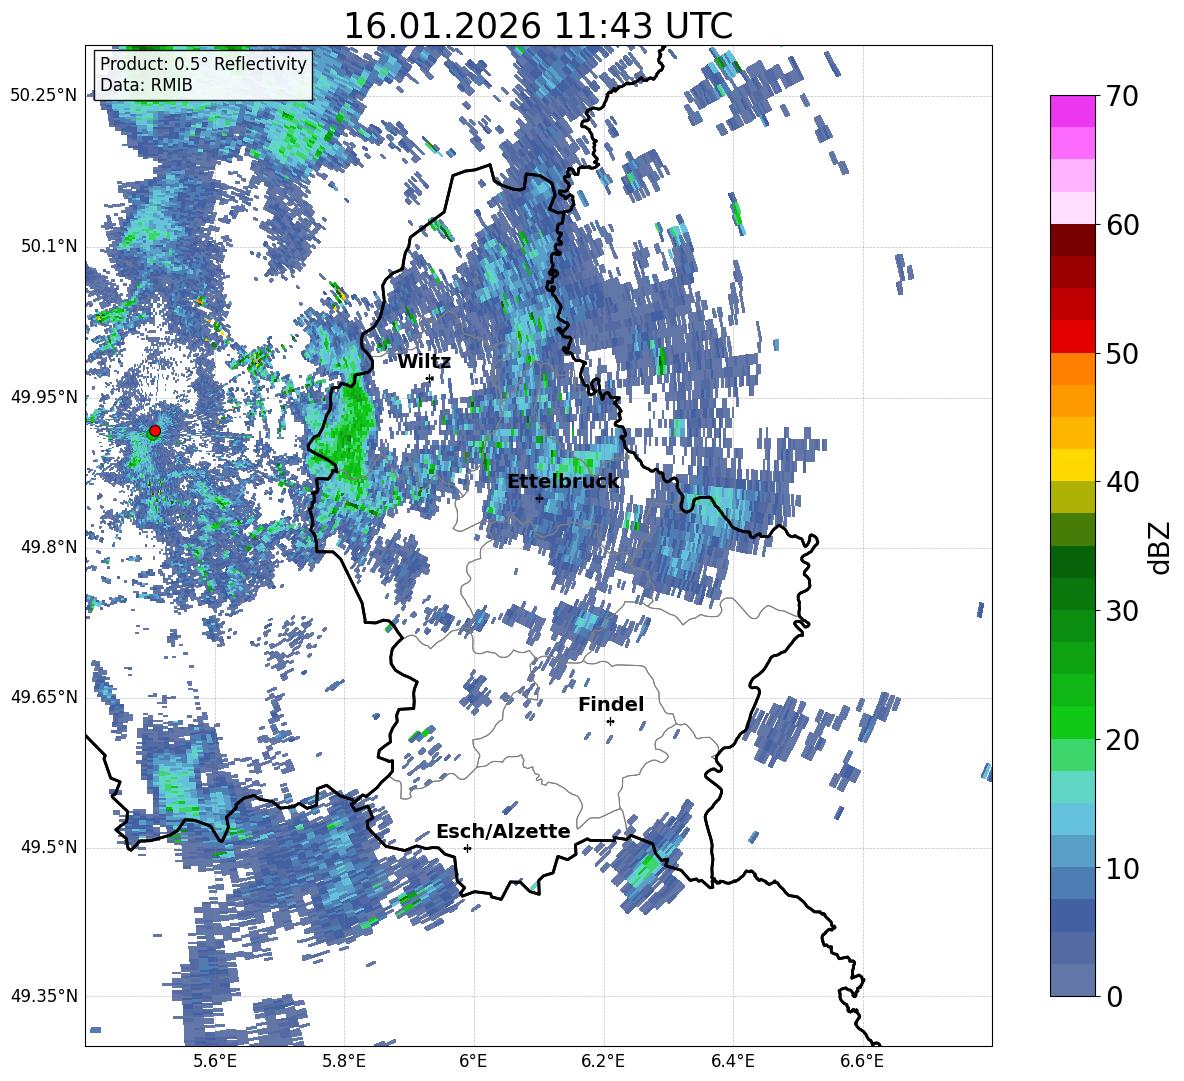Viewport: 1184px width, 1081px height.
Task: Click the 40 tick on the colorbar
Action: [x=1121, y=482]
